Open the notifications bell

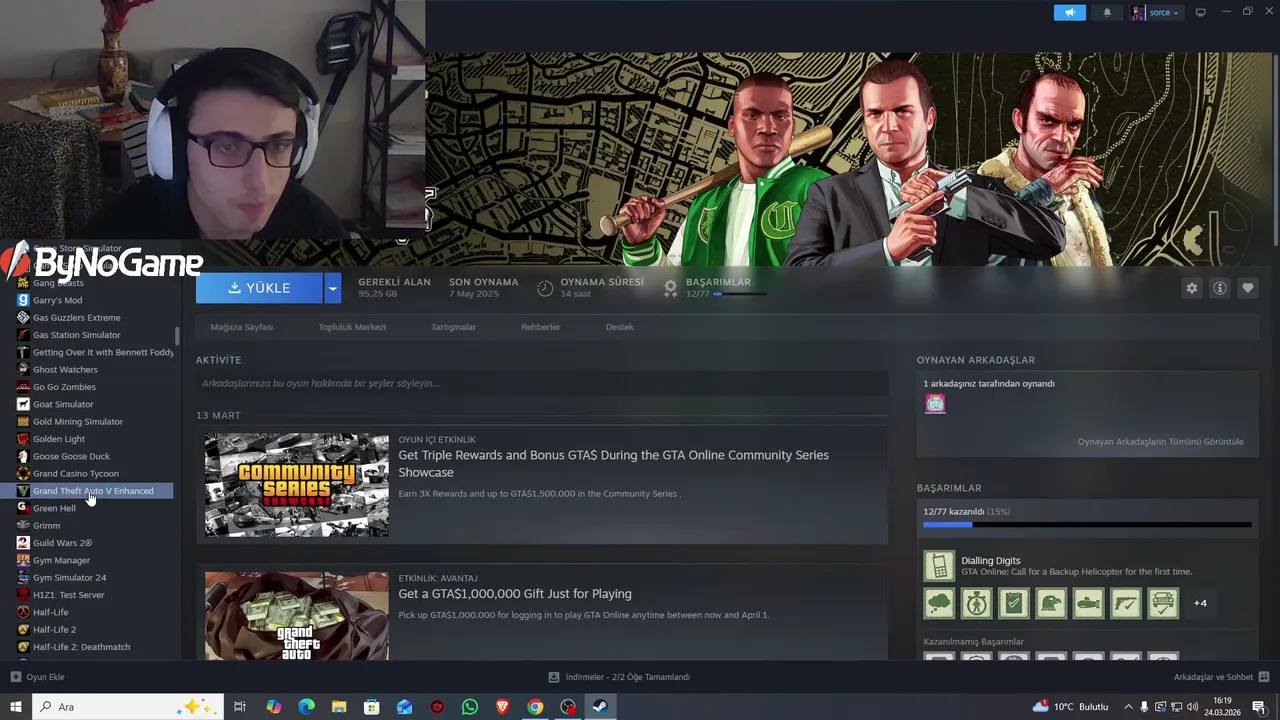tap(1107, 13)
